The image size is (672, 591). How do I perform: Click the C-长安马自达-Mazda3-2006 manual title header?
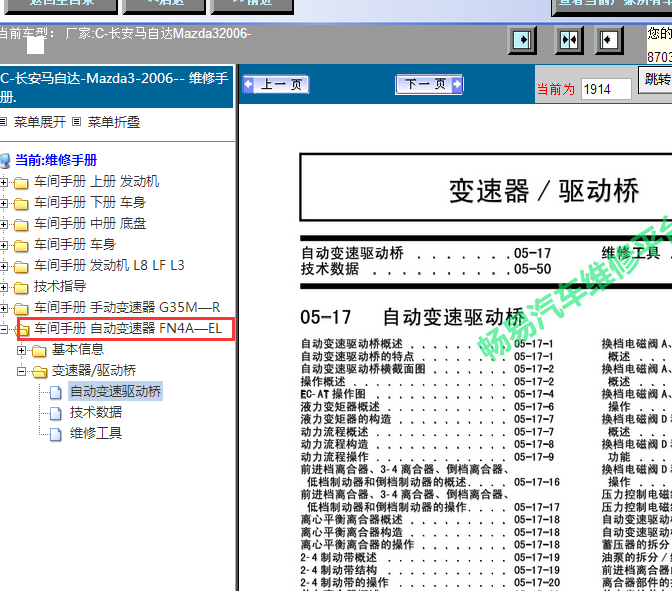[x=116, y=87]
